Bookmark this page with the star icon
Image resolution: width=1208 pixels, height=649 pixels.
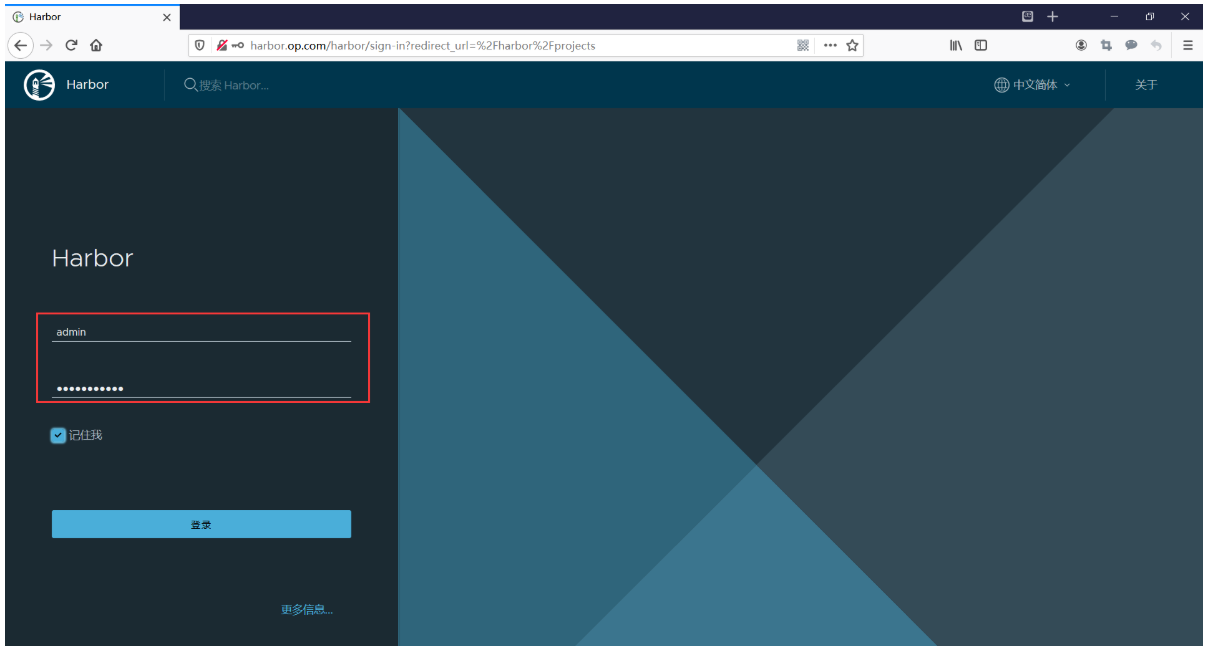853,45
